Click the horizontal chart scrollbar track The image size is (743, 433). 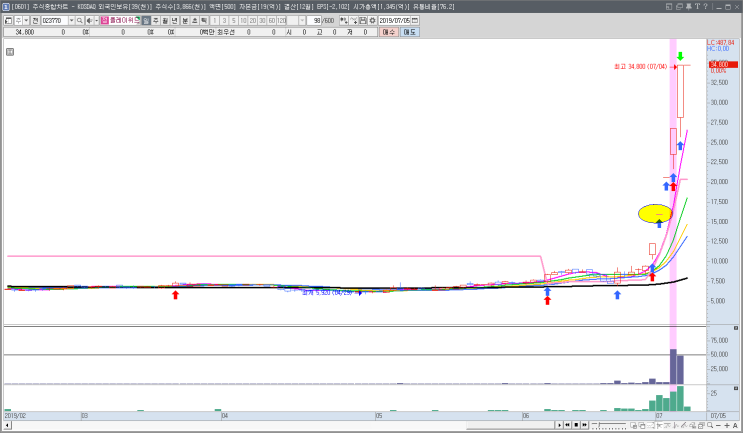coord(284,425)
